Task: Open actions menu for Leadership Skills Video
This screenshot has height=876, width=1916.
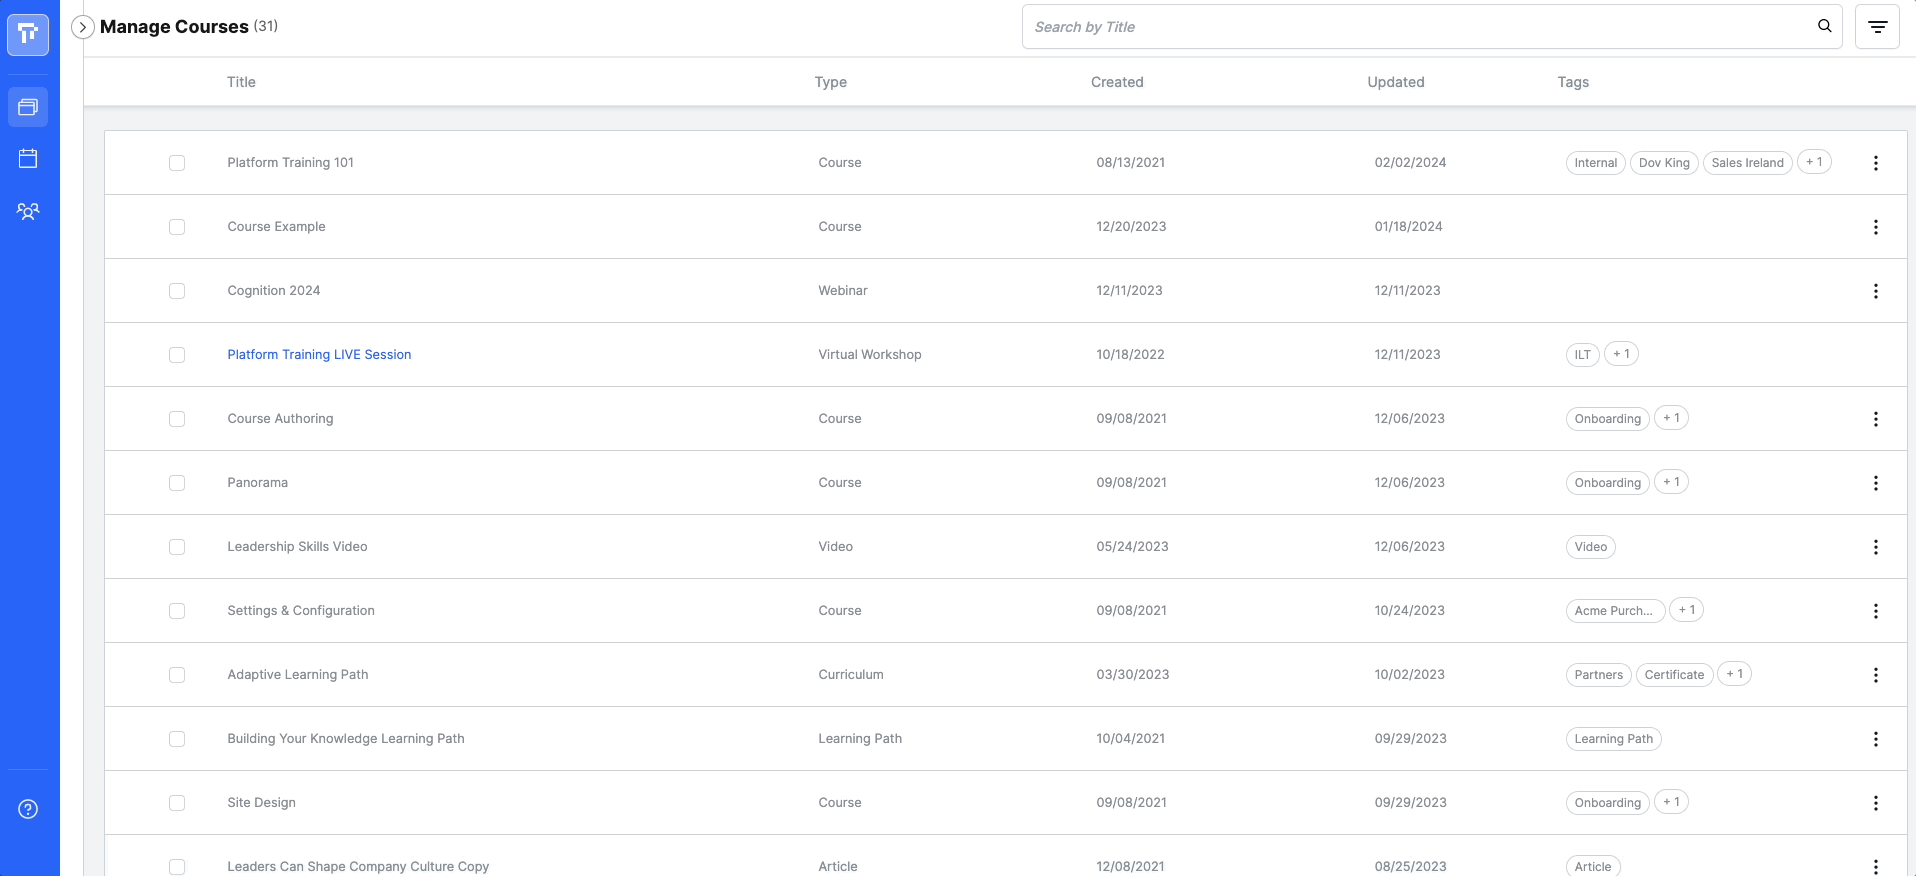Action: pyautogui.click(x=1875, y=547)
